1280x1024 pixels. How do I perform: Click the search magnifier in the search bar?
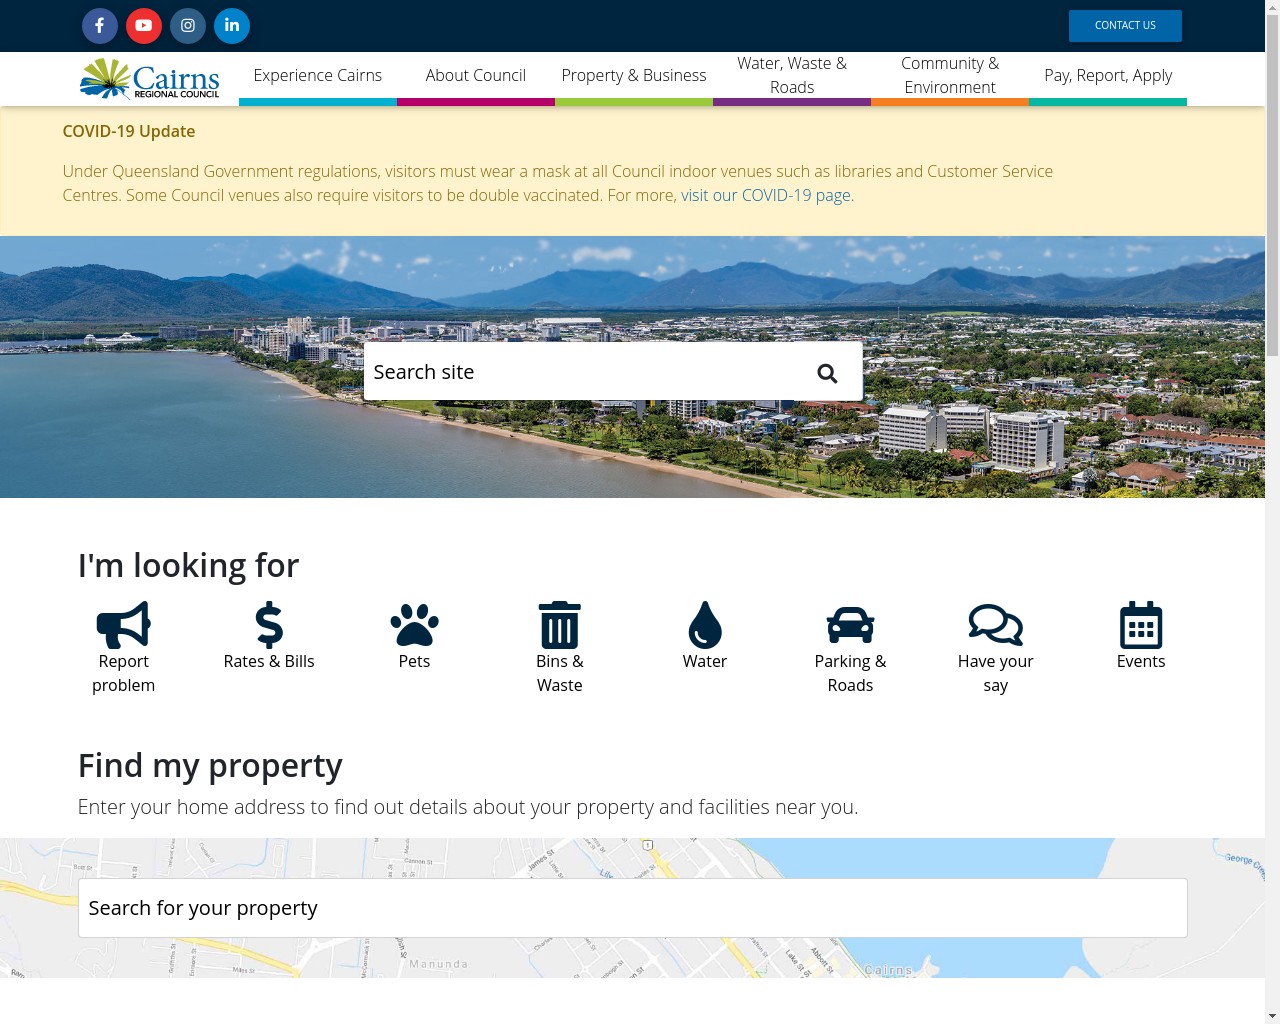827,371
